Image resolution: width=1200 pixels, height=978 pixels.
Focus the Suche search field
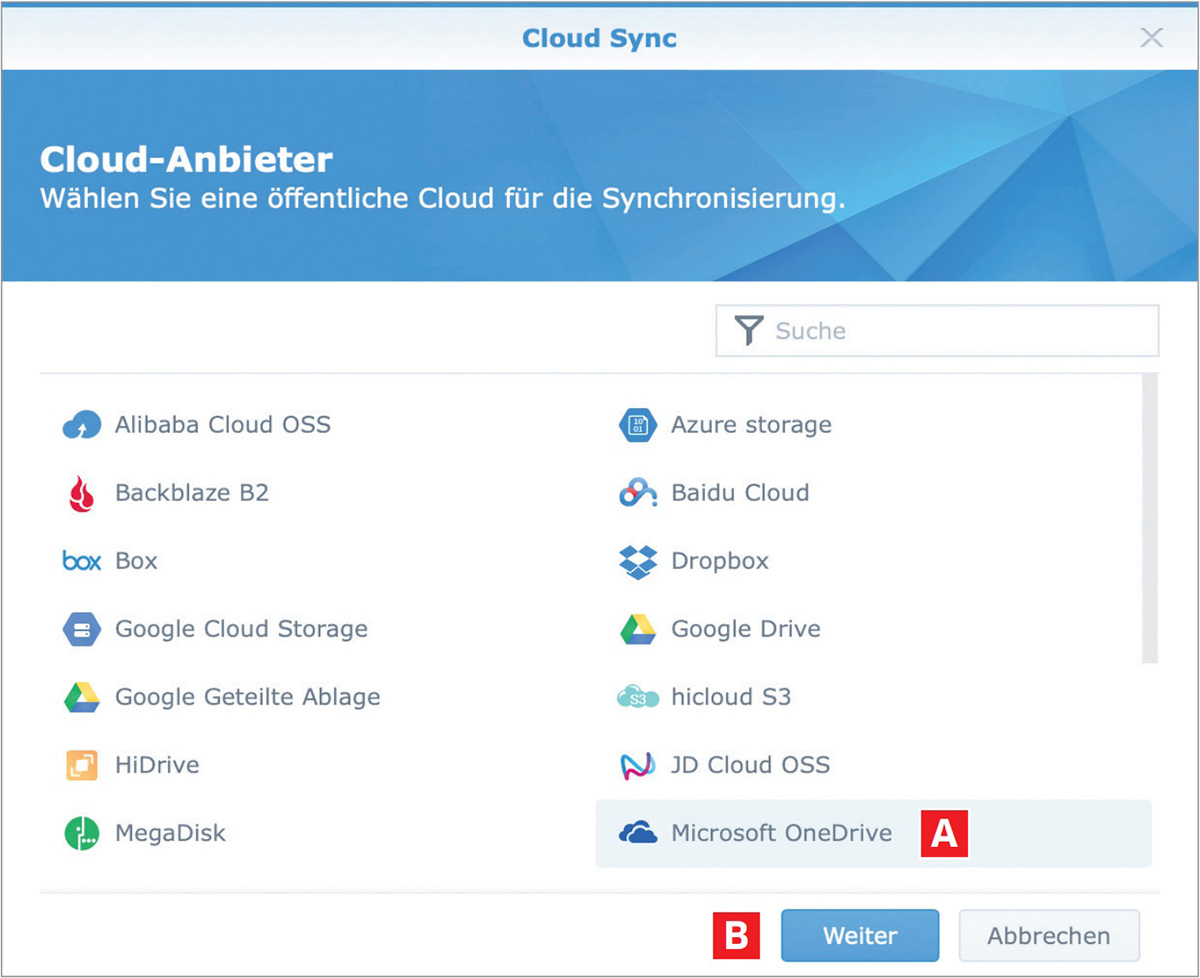click(937, 331)
